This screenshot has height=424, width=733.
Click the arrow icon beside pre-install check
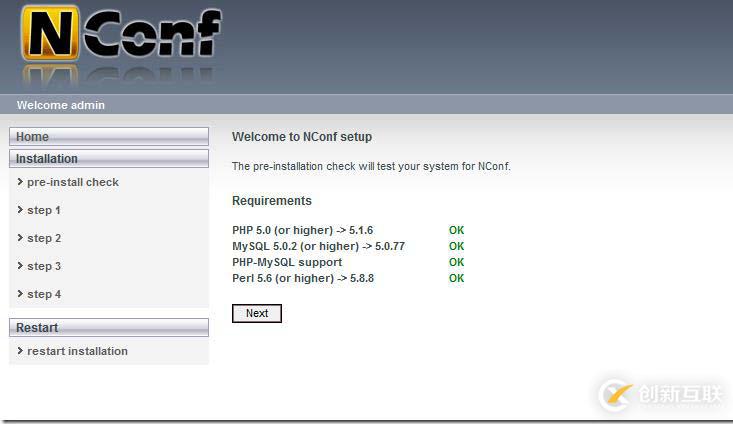click(20, 181)
